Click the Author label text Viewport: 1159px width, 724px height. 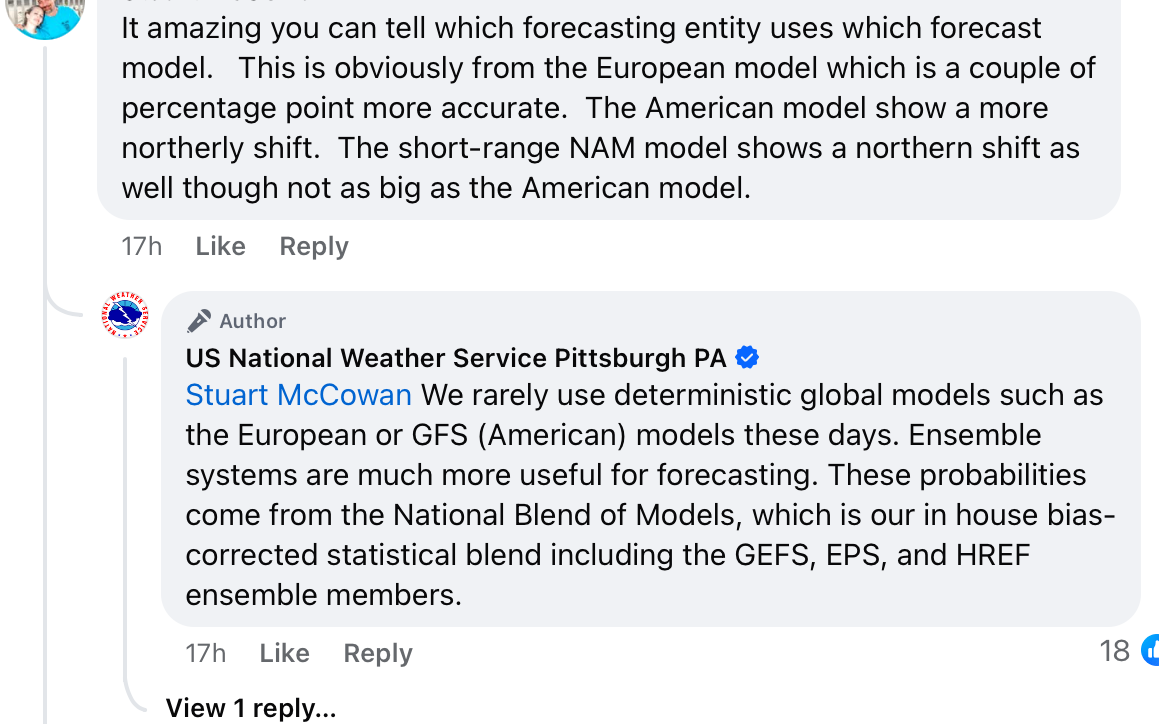[253, 321]
